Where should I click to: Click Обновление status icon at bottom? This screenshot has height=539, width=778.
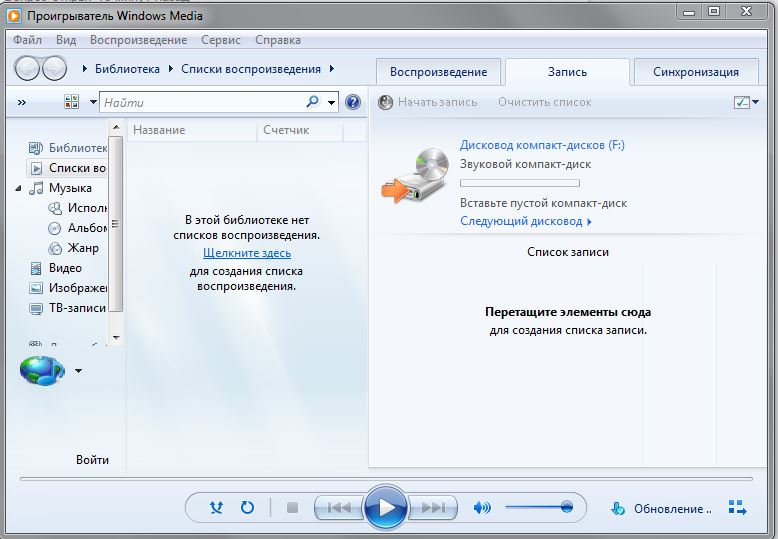pyautogui.click(x=617, y=509)
